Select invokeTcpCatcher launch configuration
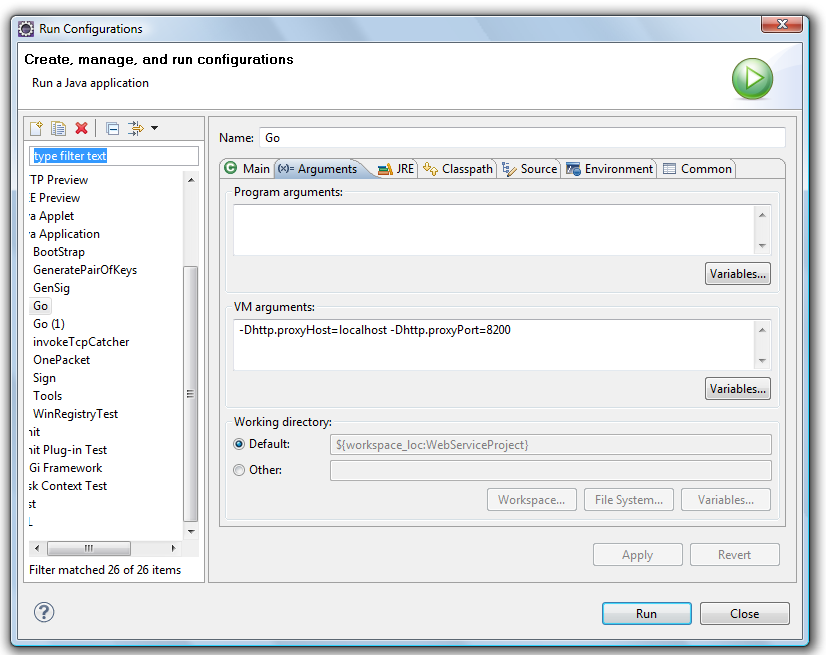 81,342
